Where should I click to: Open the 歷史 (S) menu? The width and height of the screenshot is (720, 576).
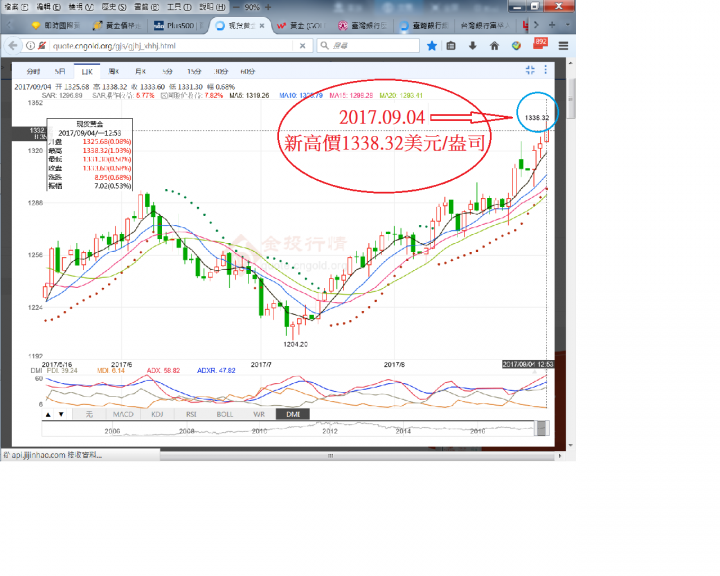pyautogui.click(x=114, y=7)
